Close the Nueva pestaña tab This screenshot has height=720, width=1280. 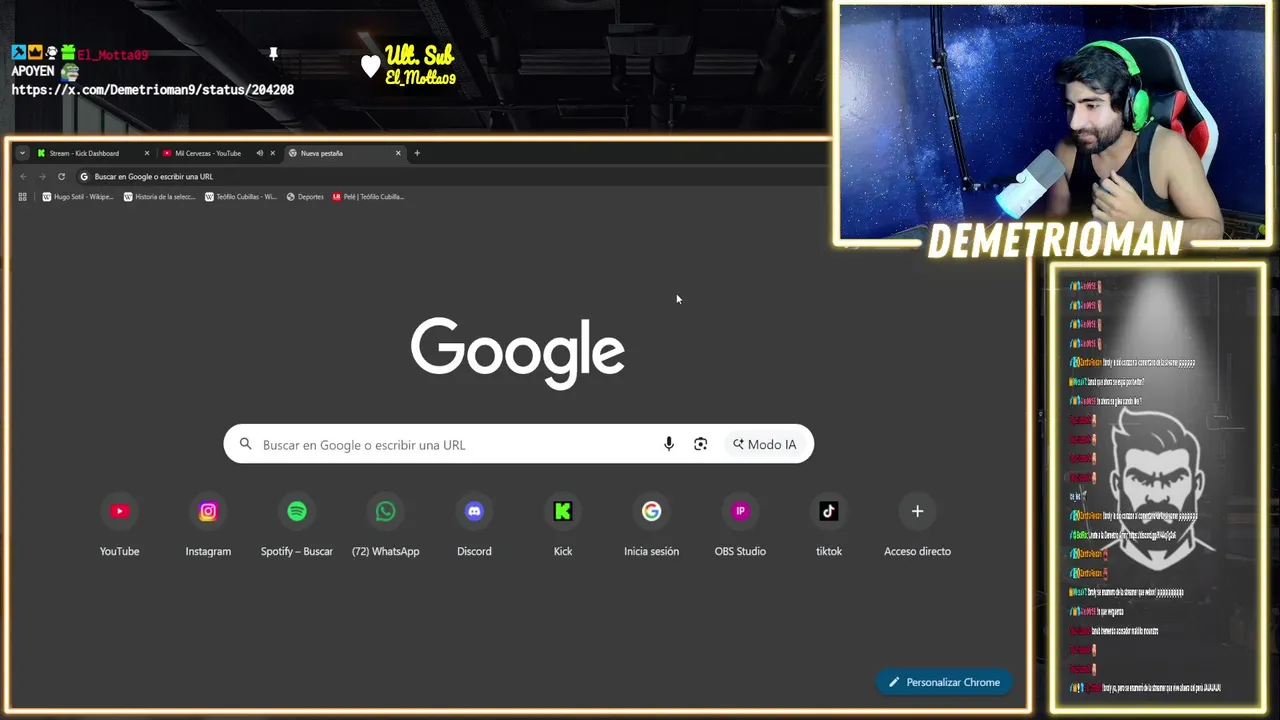(398, 153)
